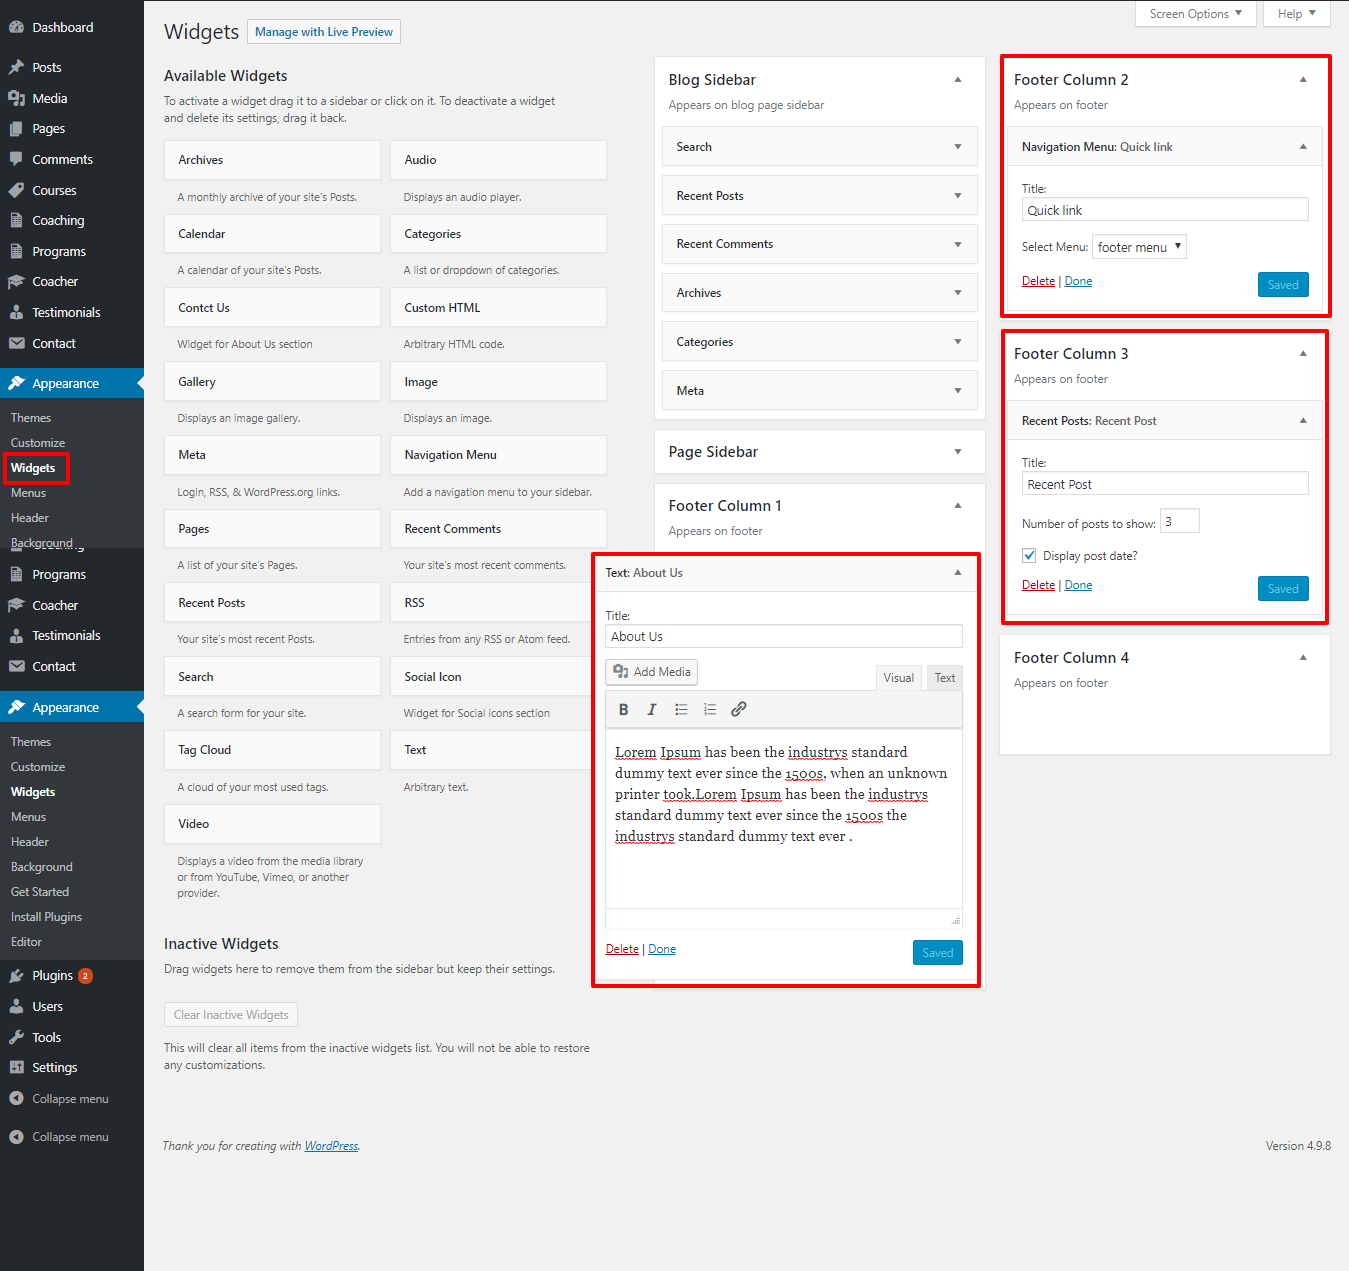The height and width of the screenshot is (1271, 1349).
Task: Open the Plugins menu with update badge
Action: coord(52,976)
